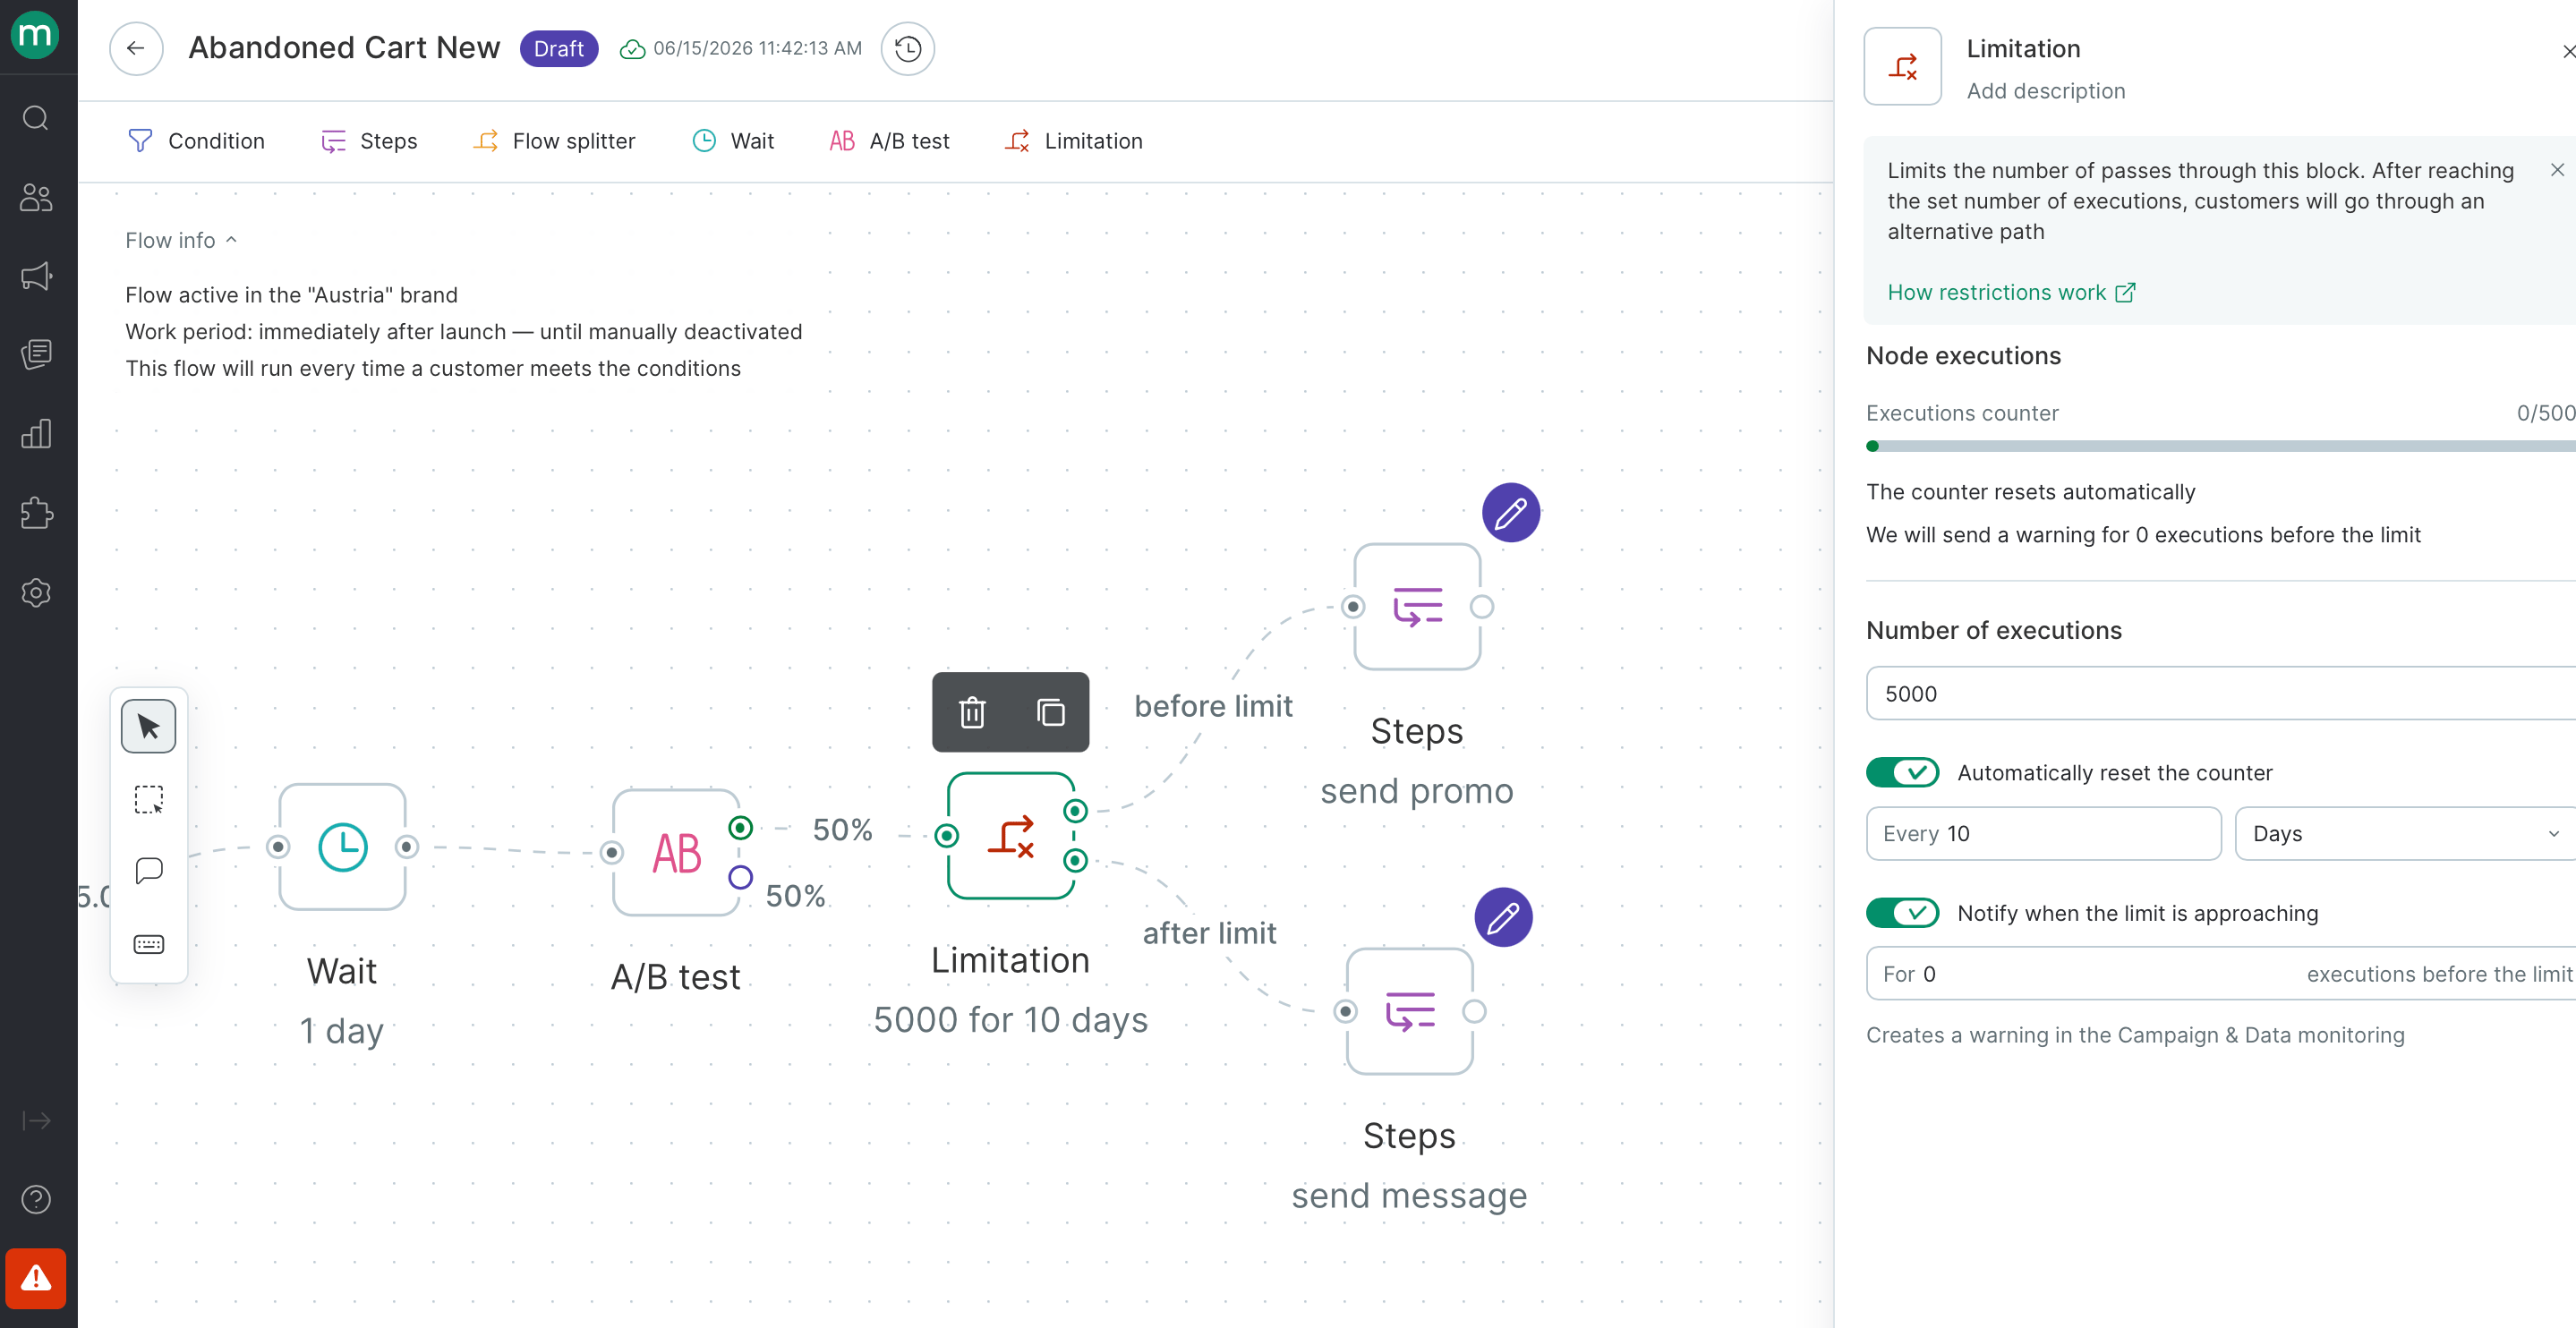Open the analytics bar chart section
The image size is (2576, 1328).
pyautogui.click(x=36, y=433)
